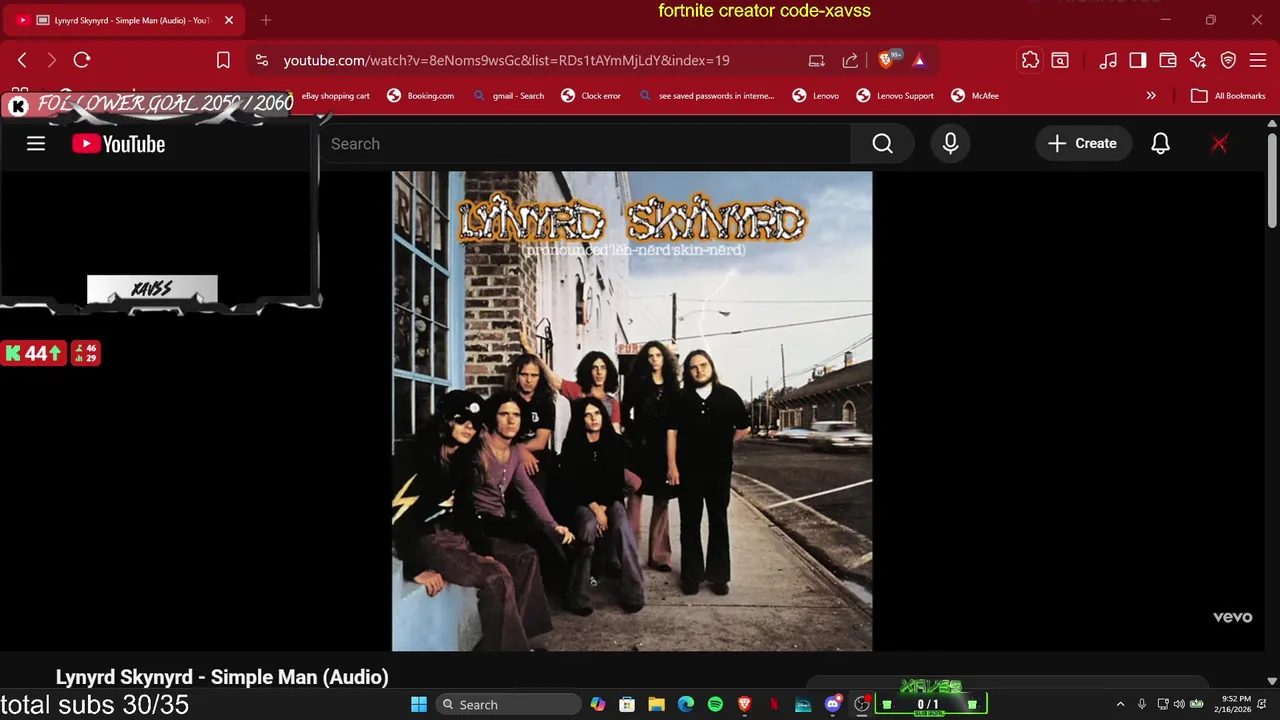Toggle the browser sidebar panel
The width and height of the screenshot is (1280, 720).
tap(1138, 60)
